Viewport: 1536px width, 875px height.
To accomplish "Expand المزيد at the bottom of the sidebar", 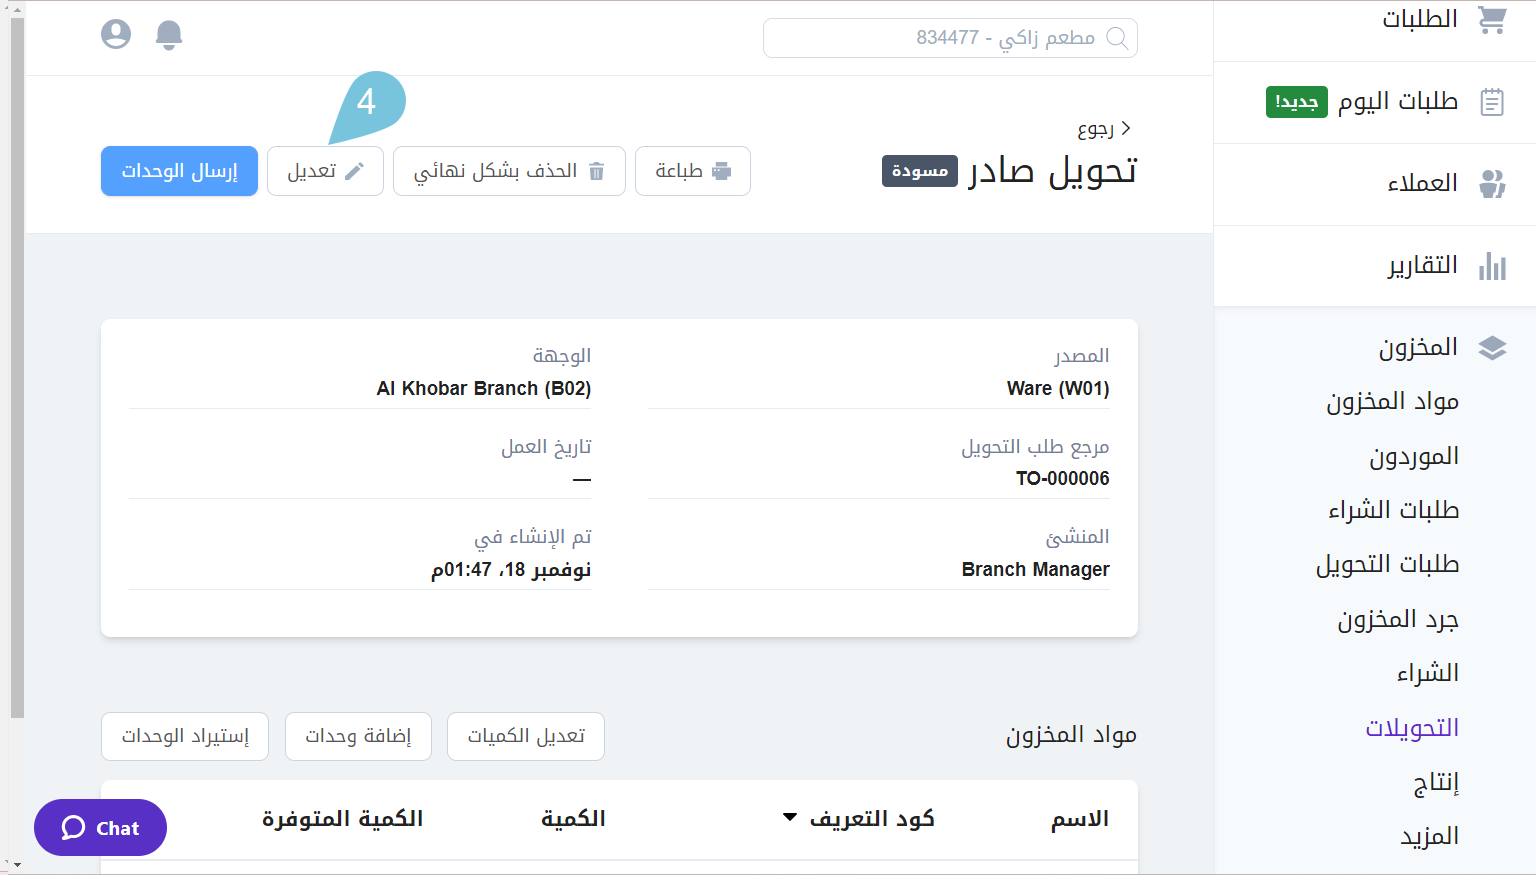I will (x=1427, y=835).
